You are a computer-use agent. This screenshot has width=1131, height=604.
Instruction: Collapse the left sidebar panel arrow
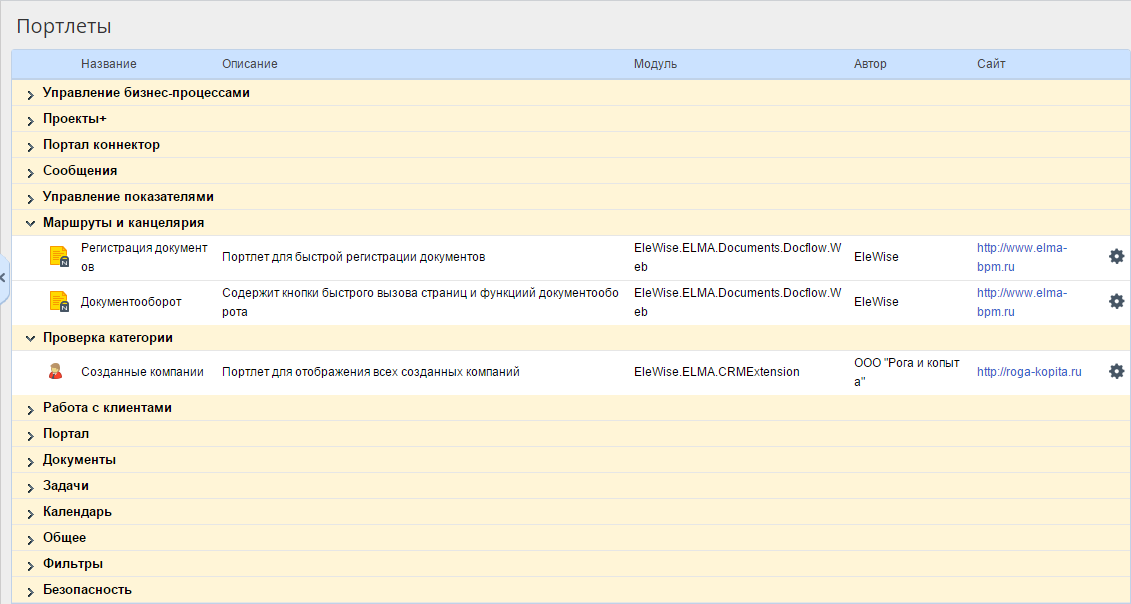click(x=3, y=278)
